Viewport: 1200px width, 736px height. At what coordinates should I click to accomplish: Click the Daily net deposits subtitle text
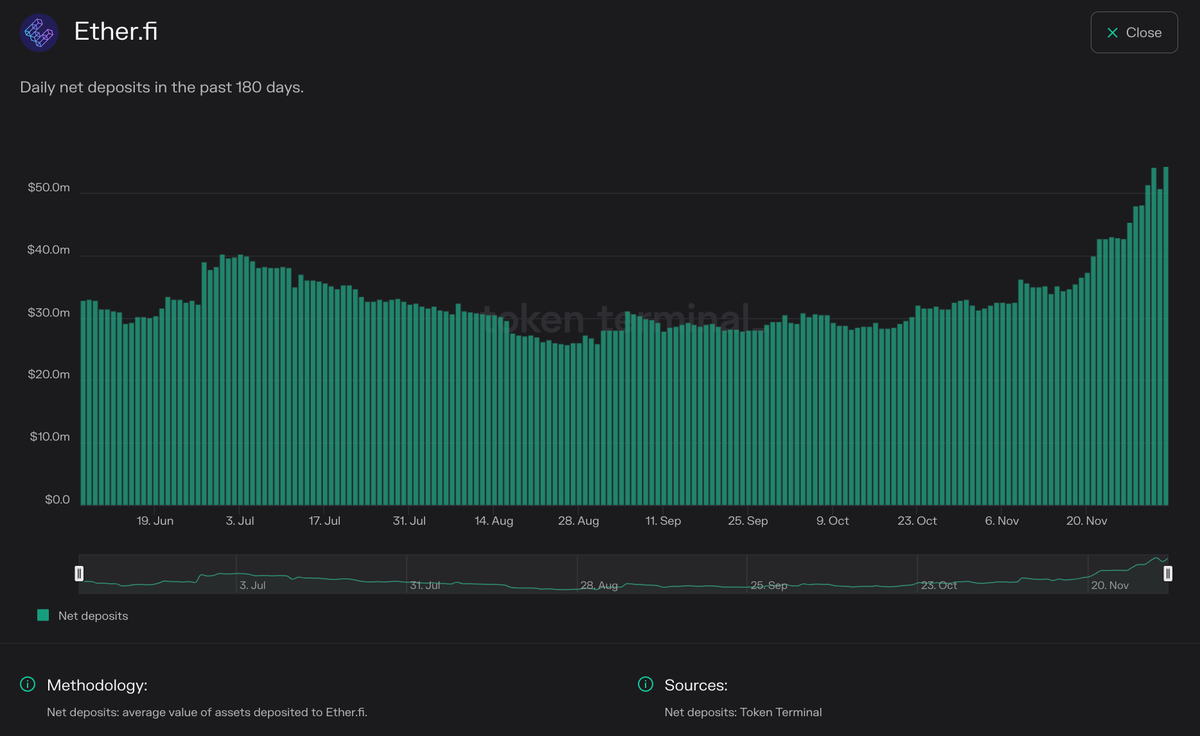click(161, 87)
